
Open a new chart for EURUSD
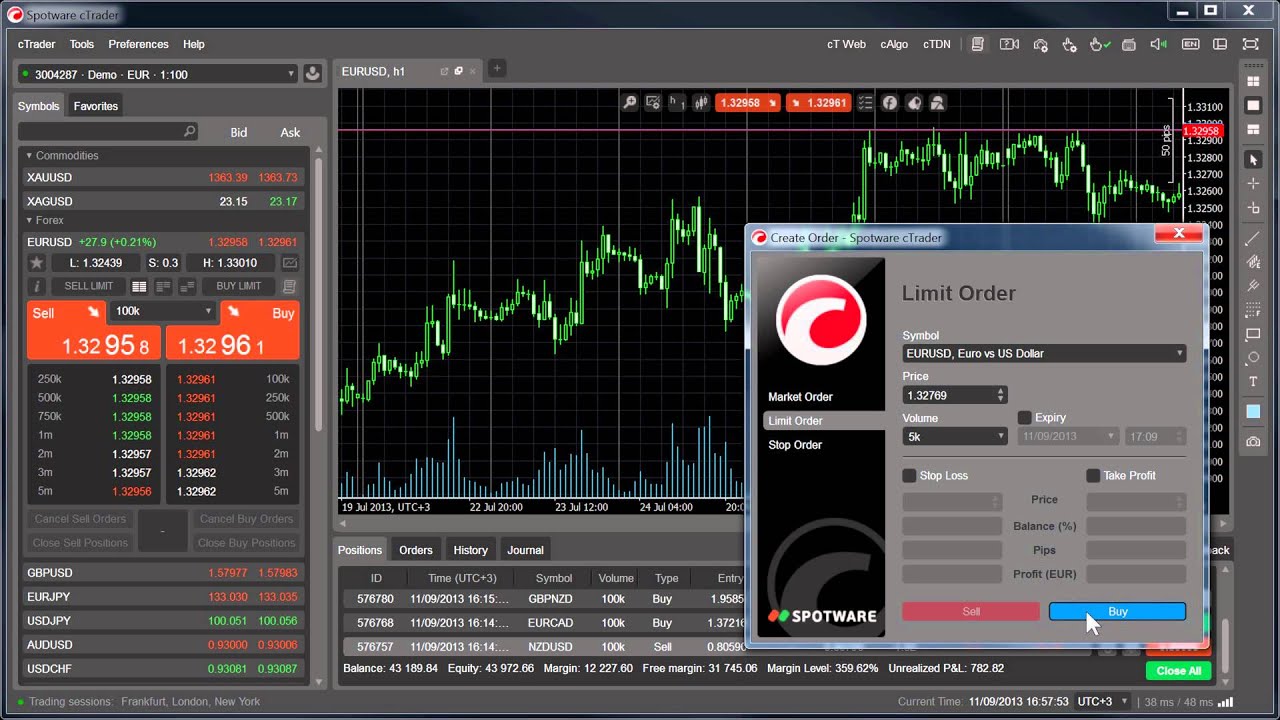[290, 263]
